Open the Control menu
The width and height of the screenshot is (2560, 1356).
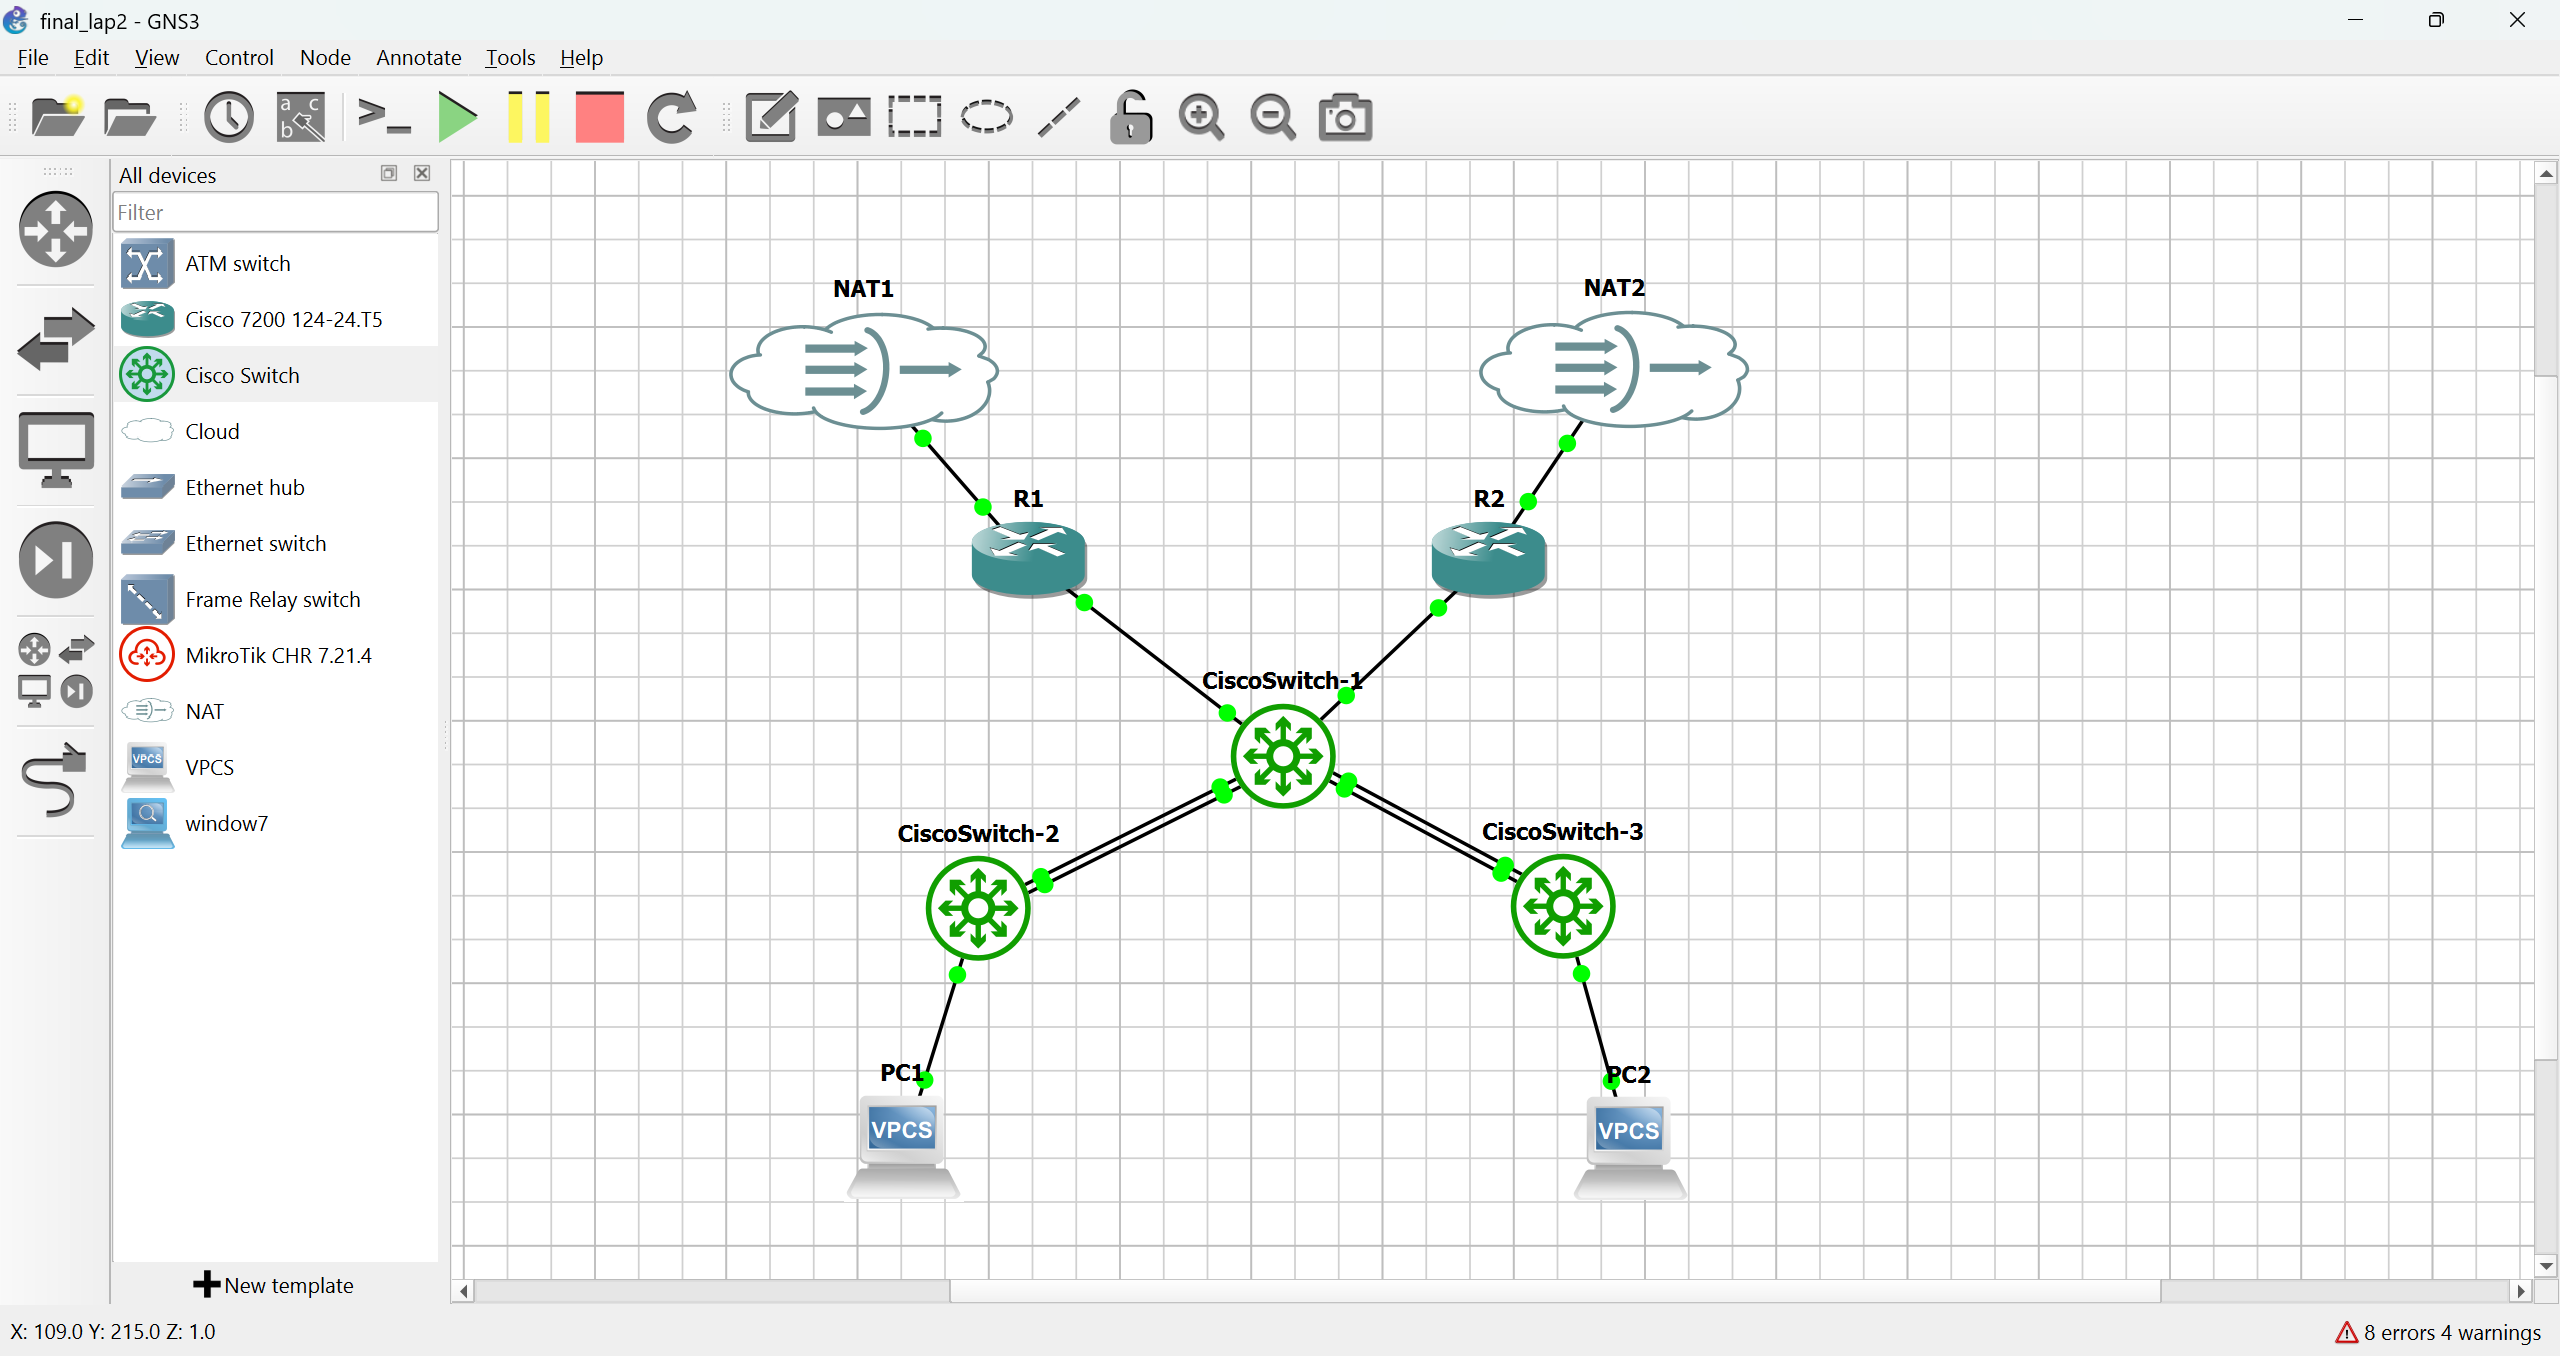(239, 57)
